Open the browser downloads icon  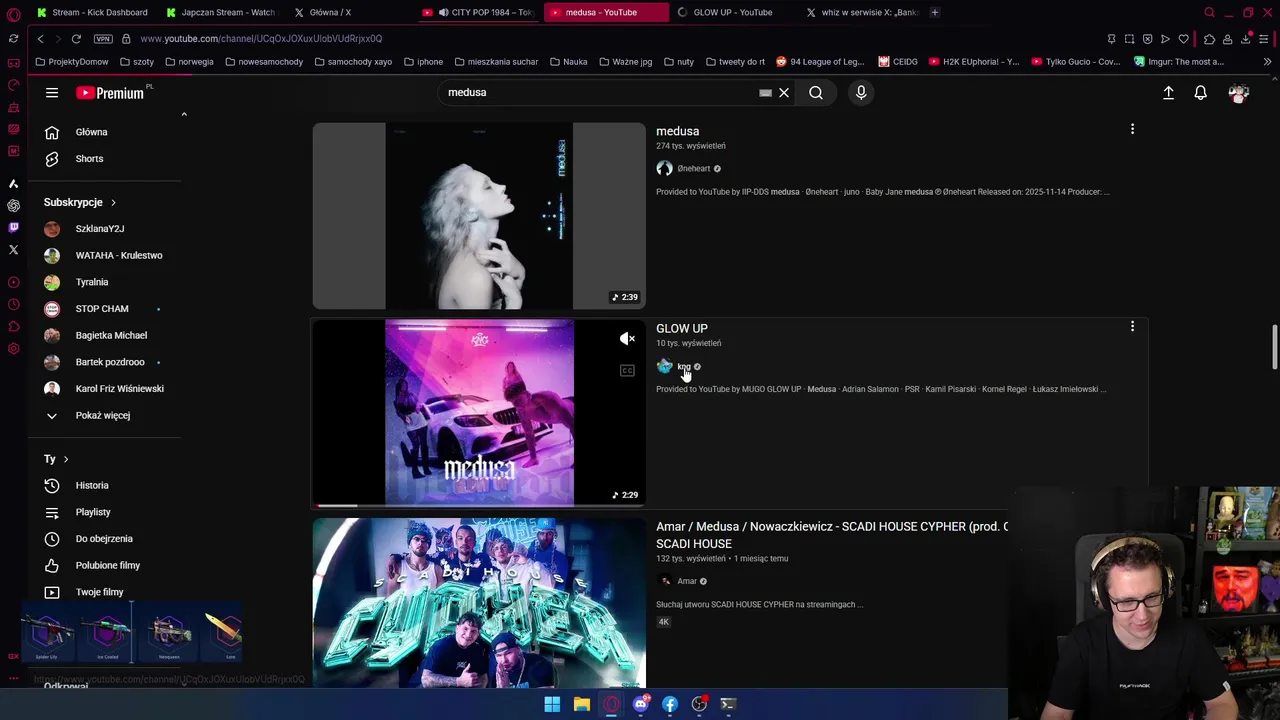(1246, 39)
